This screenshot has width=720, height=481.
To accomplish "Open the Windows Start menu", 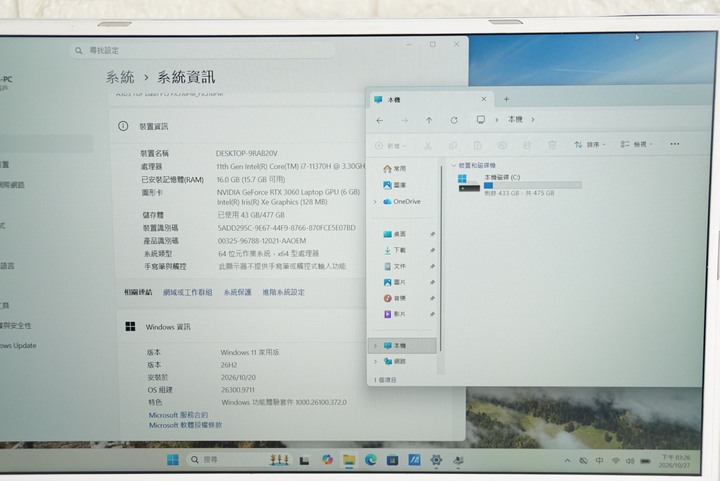I will point(173,460).
